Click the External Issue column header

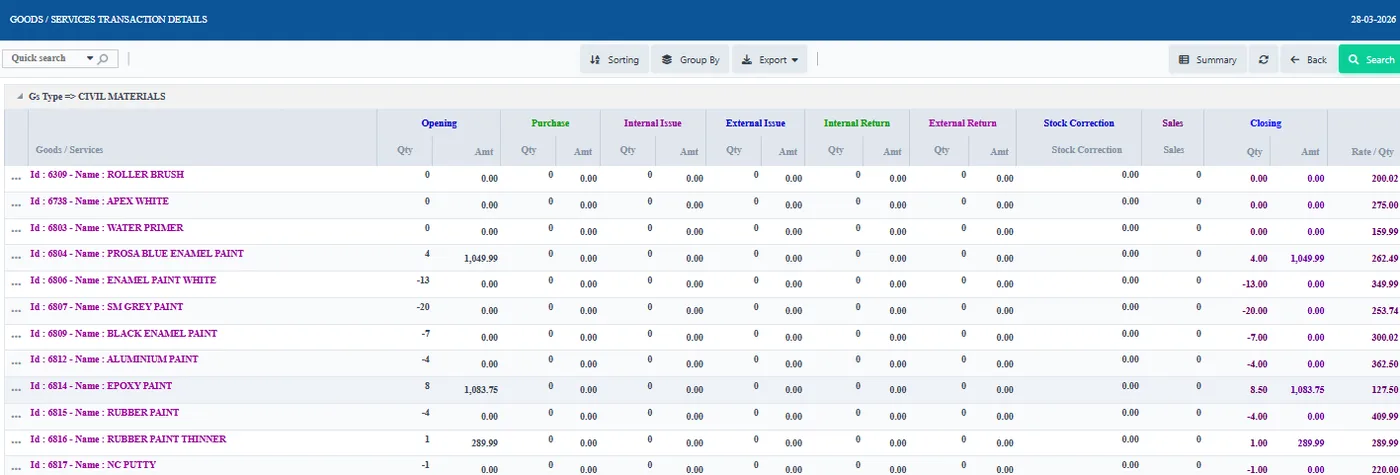point(757,124)
